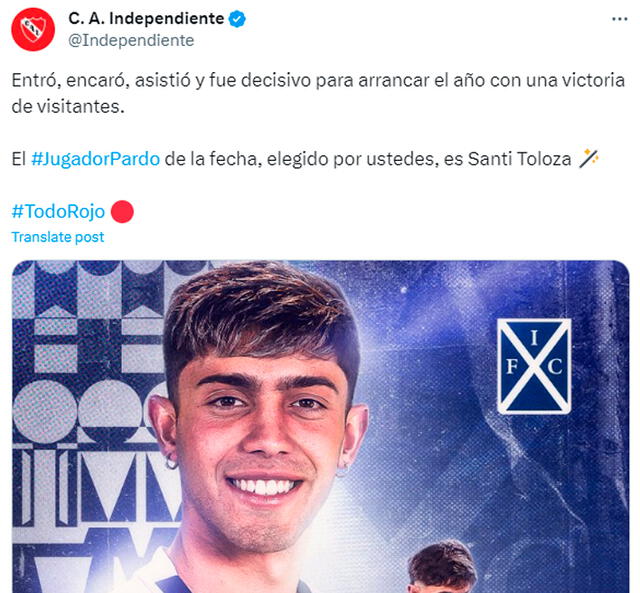640x593 pixels.
Task: Click the first line of the tweet text
Action: click(x=318, y=80)
